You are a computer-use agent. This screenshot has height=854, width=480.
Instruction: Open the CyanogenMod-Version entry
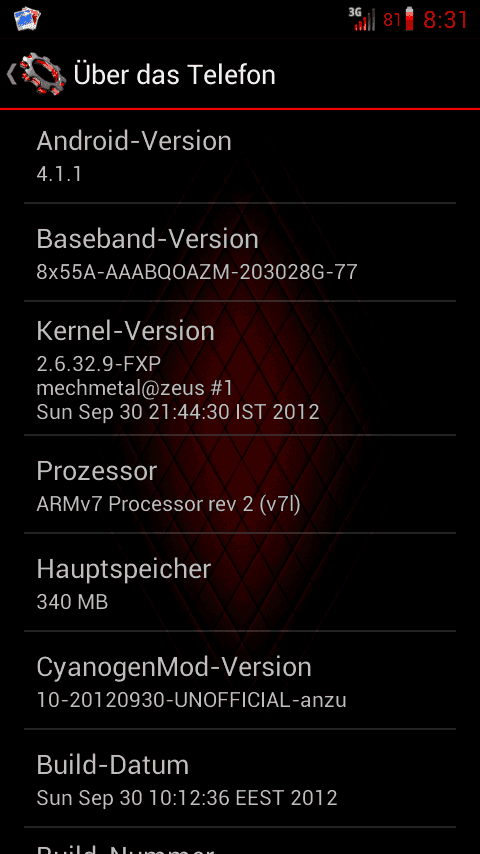240,680
